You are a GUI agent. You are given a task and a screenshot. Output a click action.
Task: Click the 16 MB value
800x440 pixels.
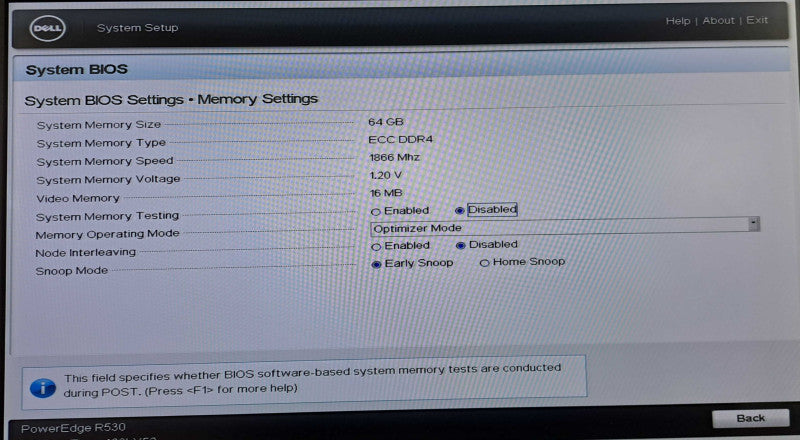pos(386,193)
